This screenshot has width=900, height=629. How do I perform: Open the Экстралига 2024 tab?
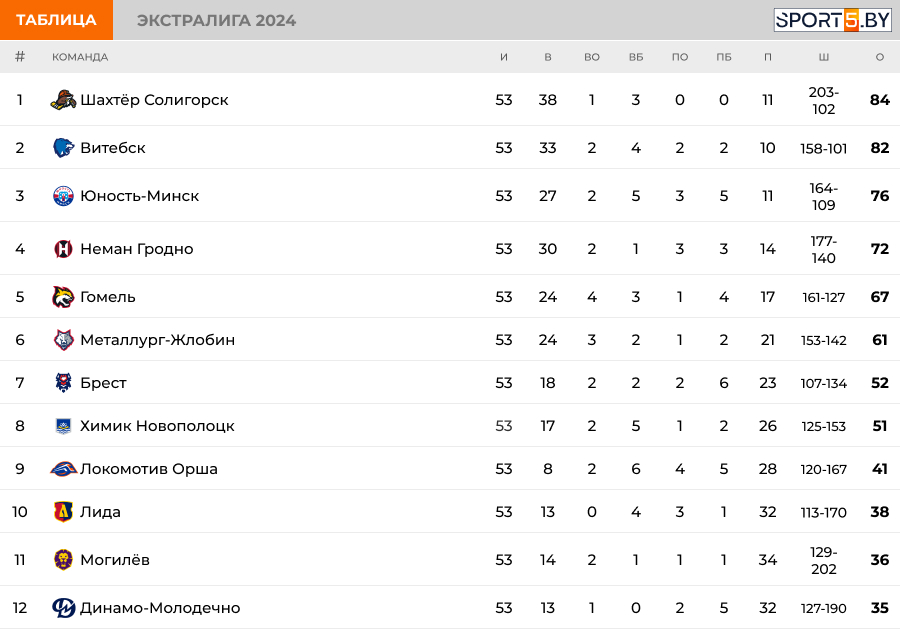(216, 20)
